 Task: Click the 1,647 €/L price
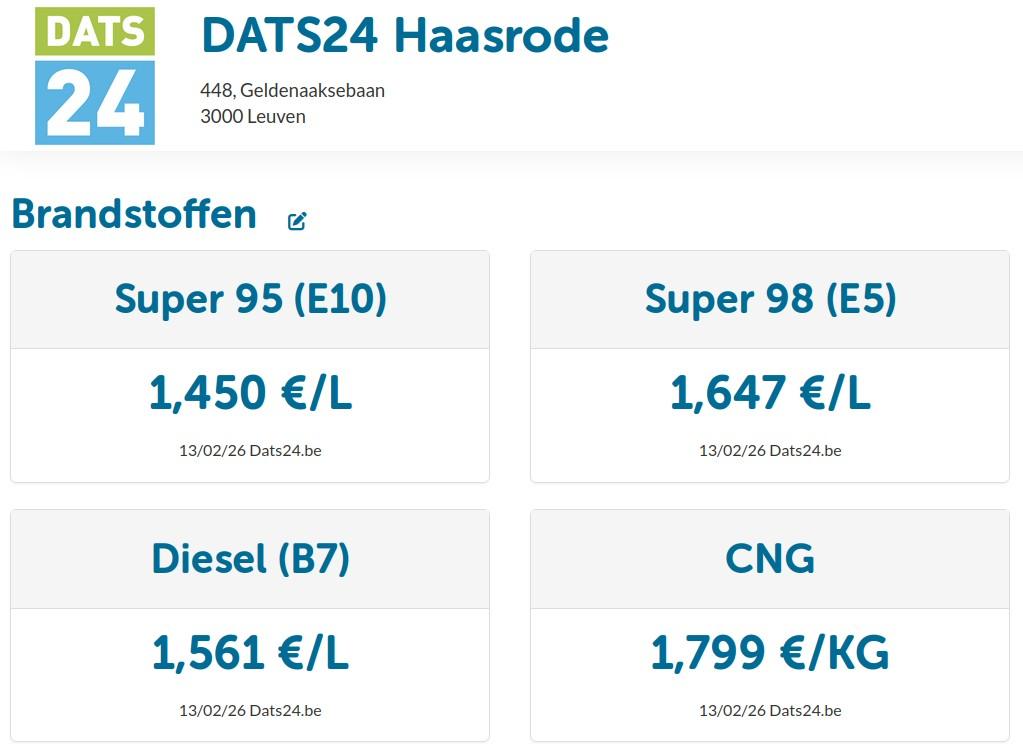[x=771, y=393]
